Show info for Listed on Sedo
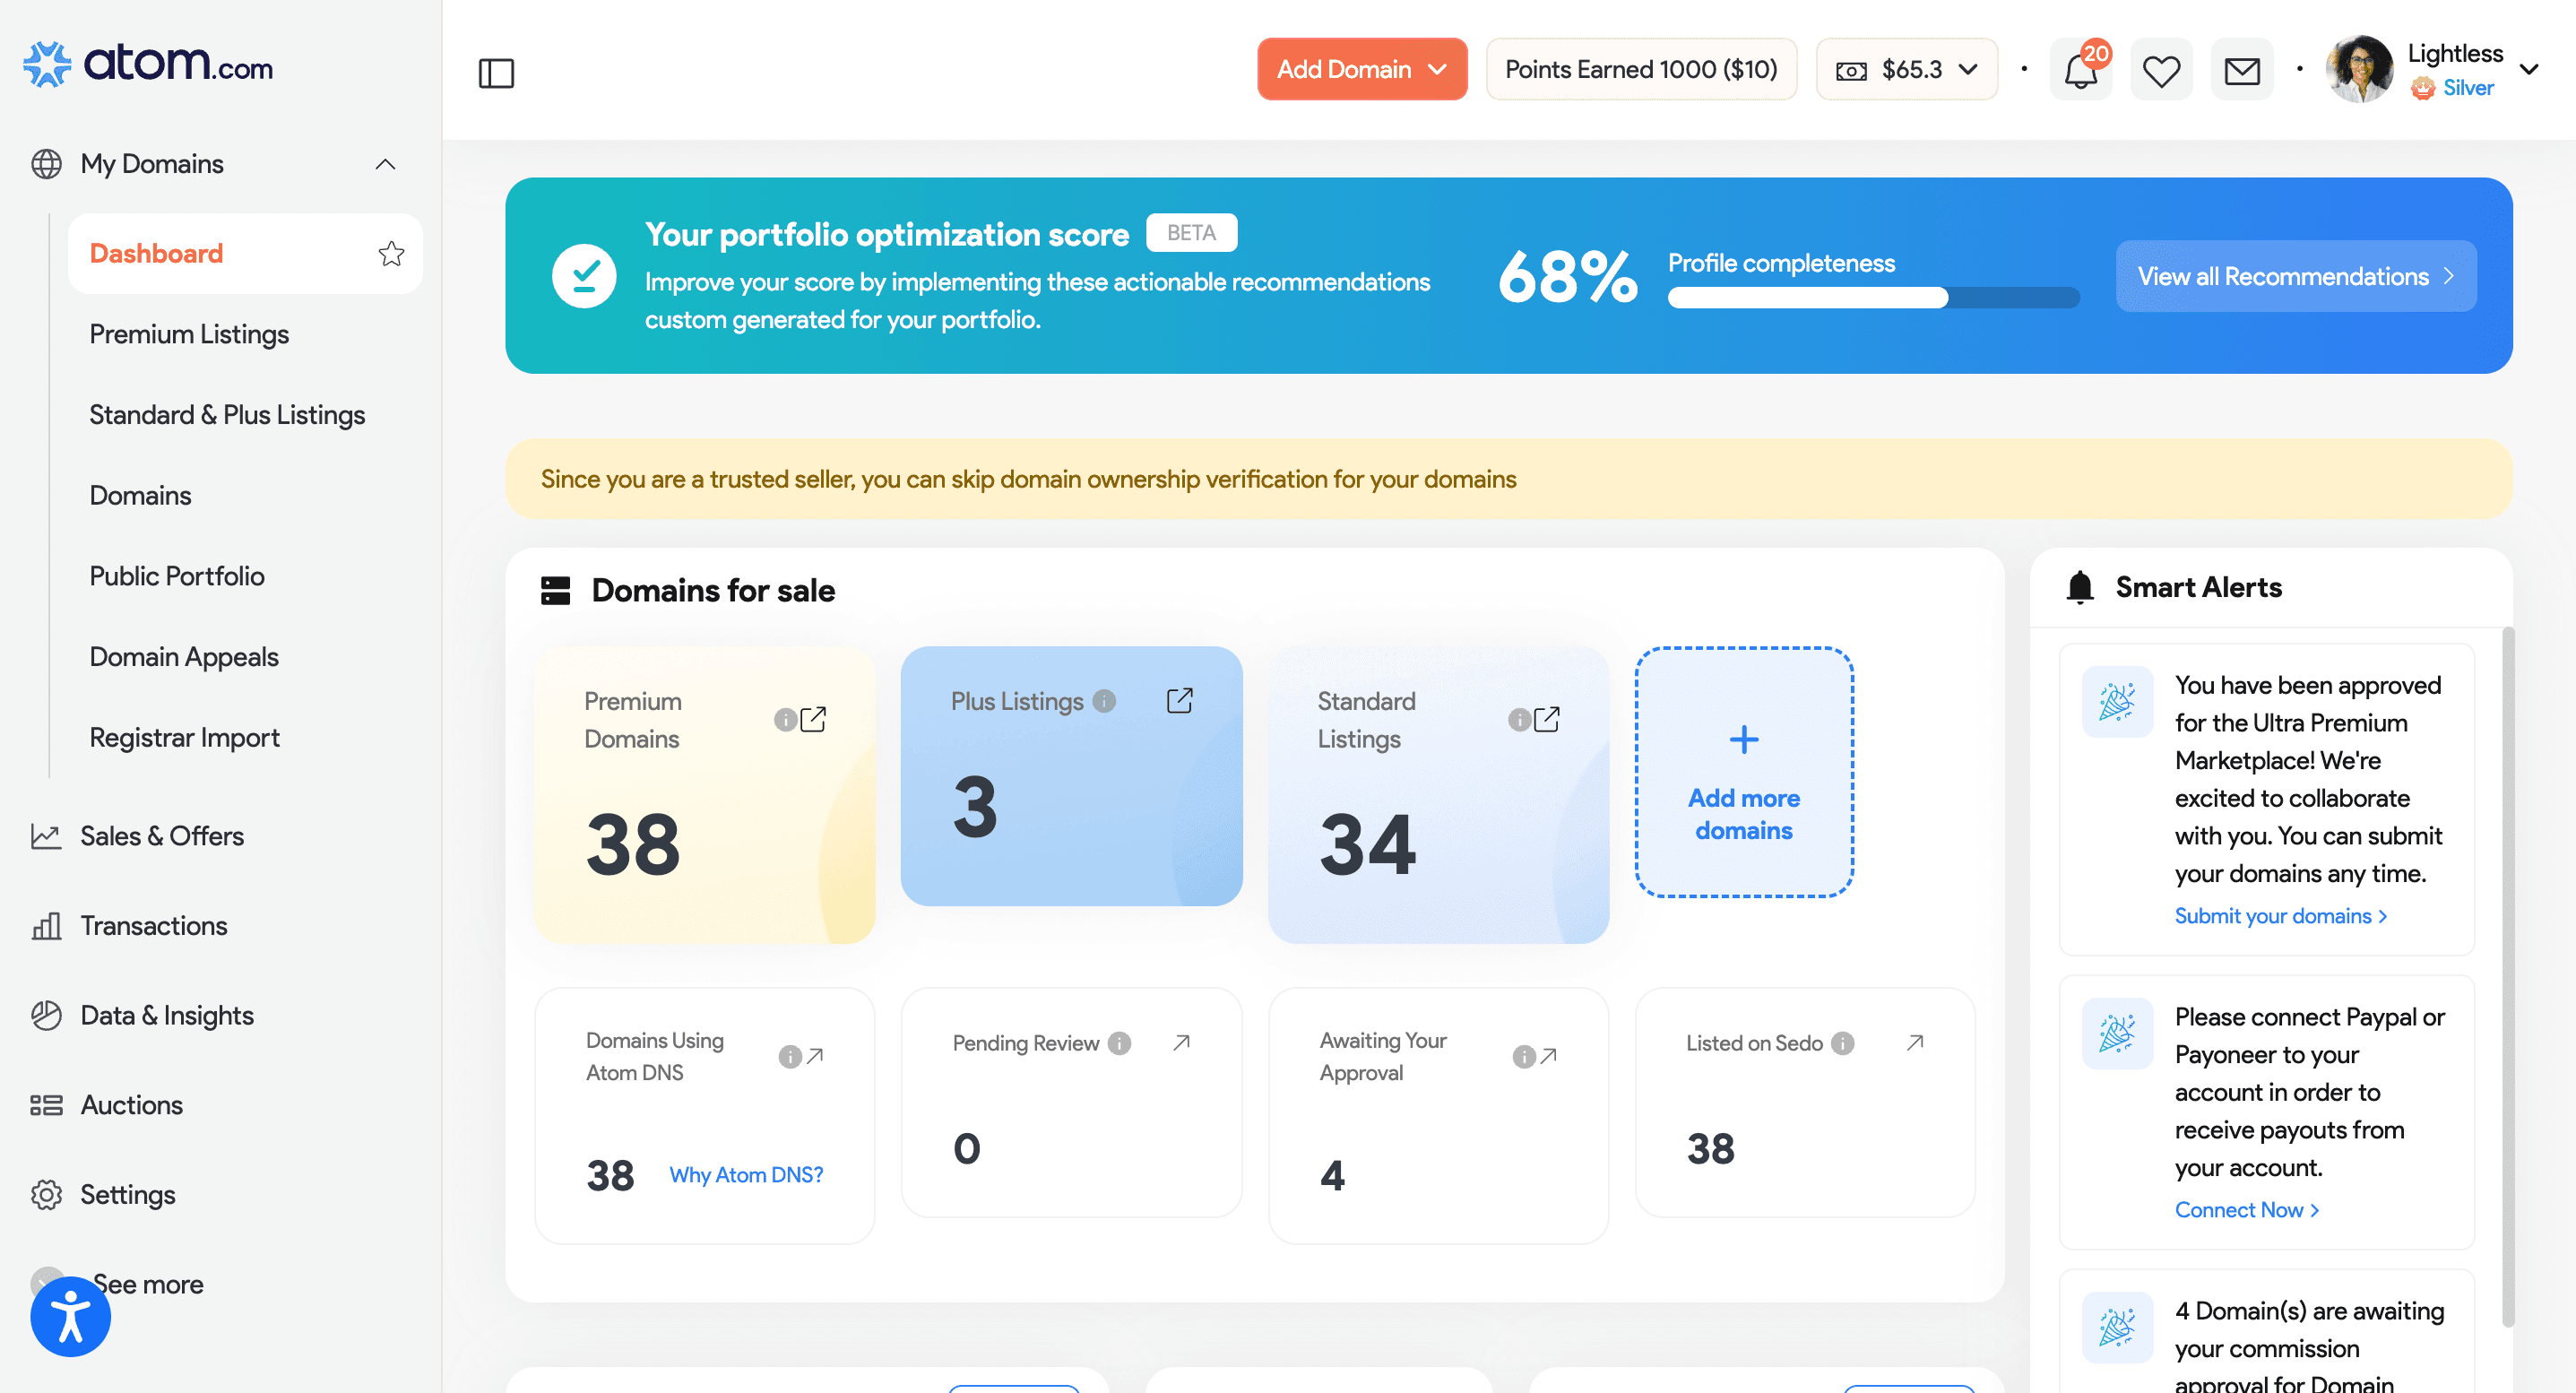 pyautogui.click(x=1843, y=1043)
